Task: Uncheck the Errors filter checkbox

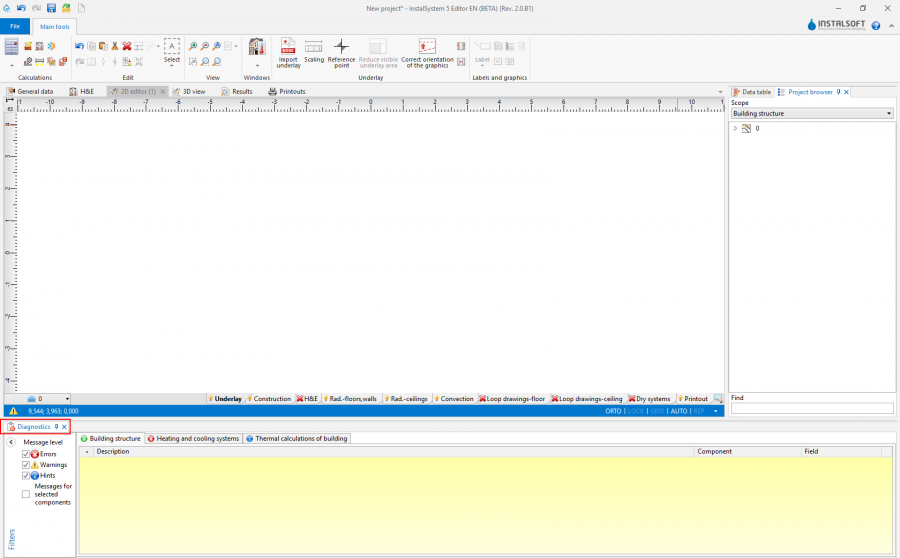Action: coord(26,454)
